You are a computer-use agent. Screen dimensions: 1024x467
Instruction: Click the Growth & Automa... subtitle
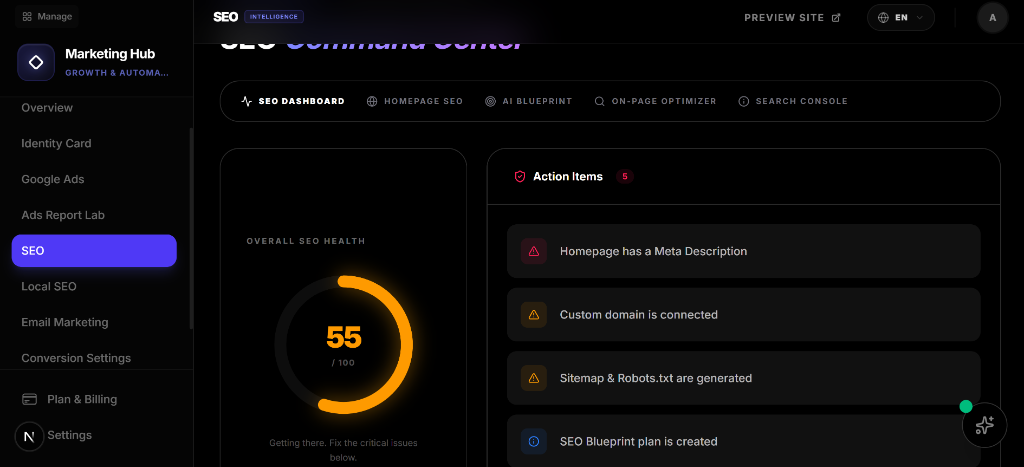pyautogui.click(x=117, y=73)
